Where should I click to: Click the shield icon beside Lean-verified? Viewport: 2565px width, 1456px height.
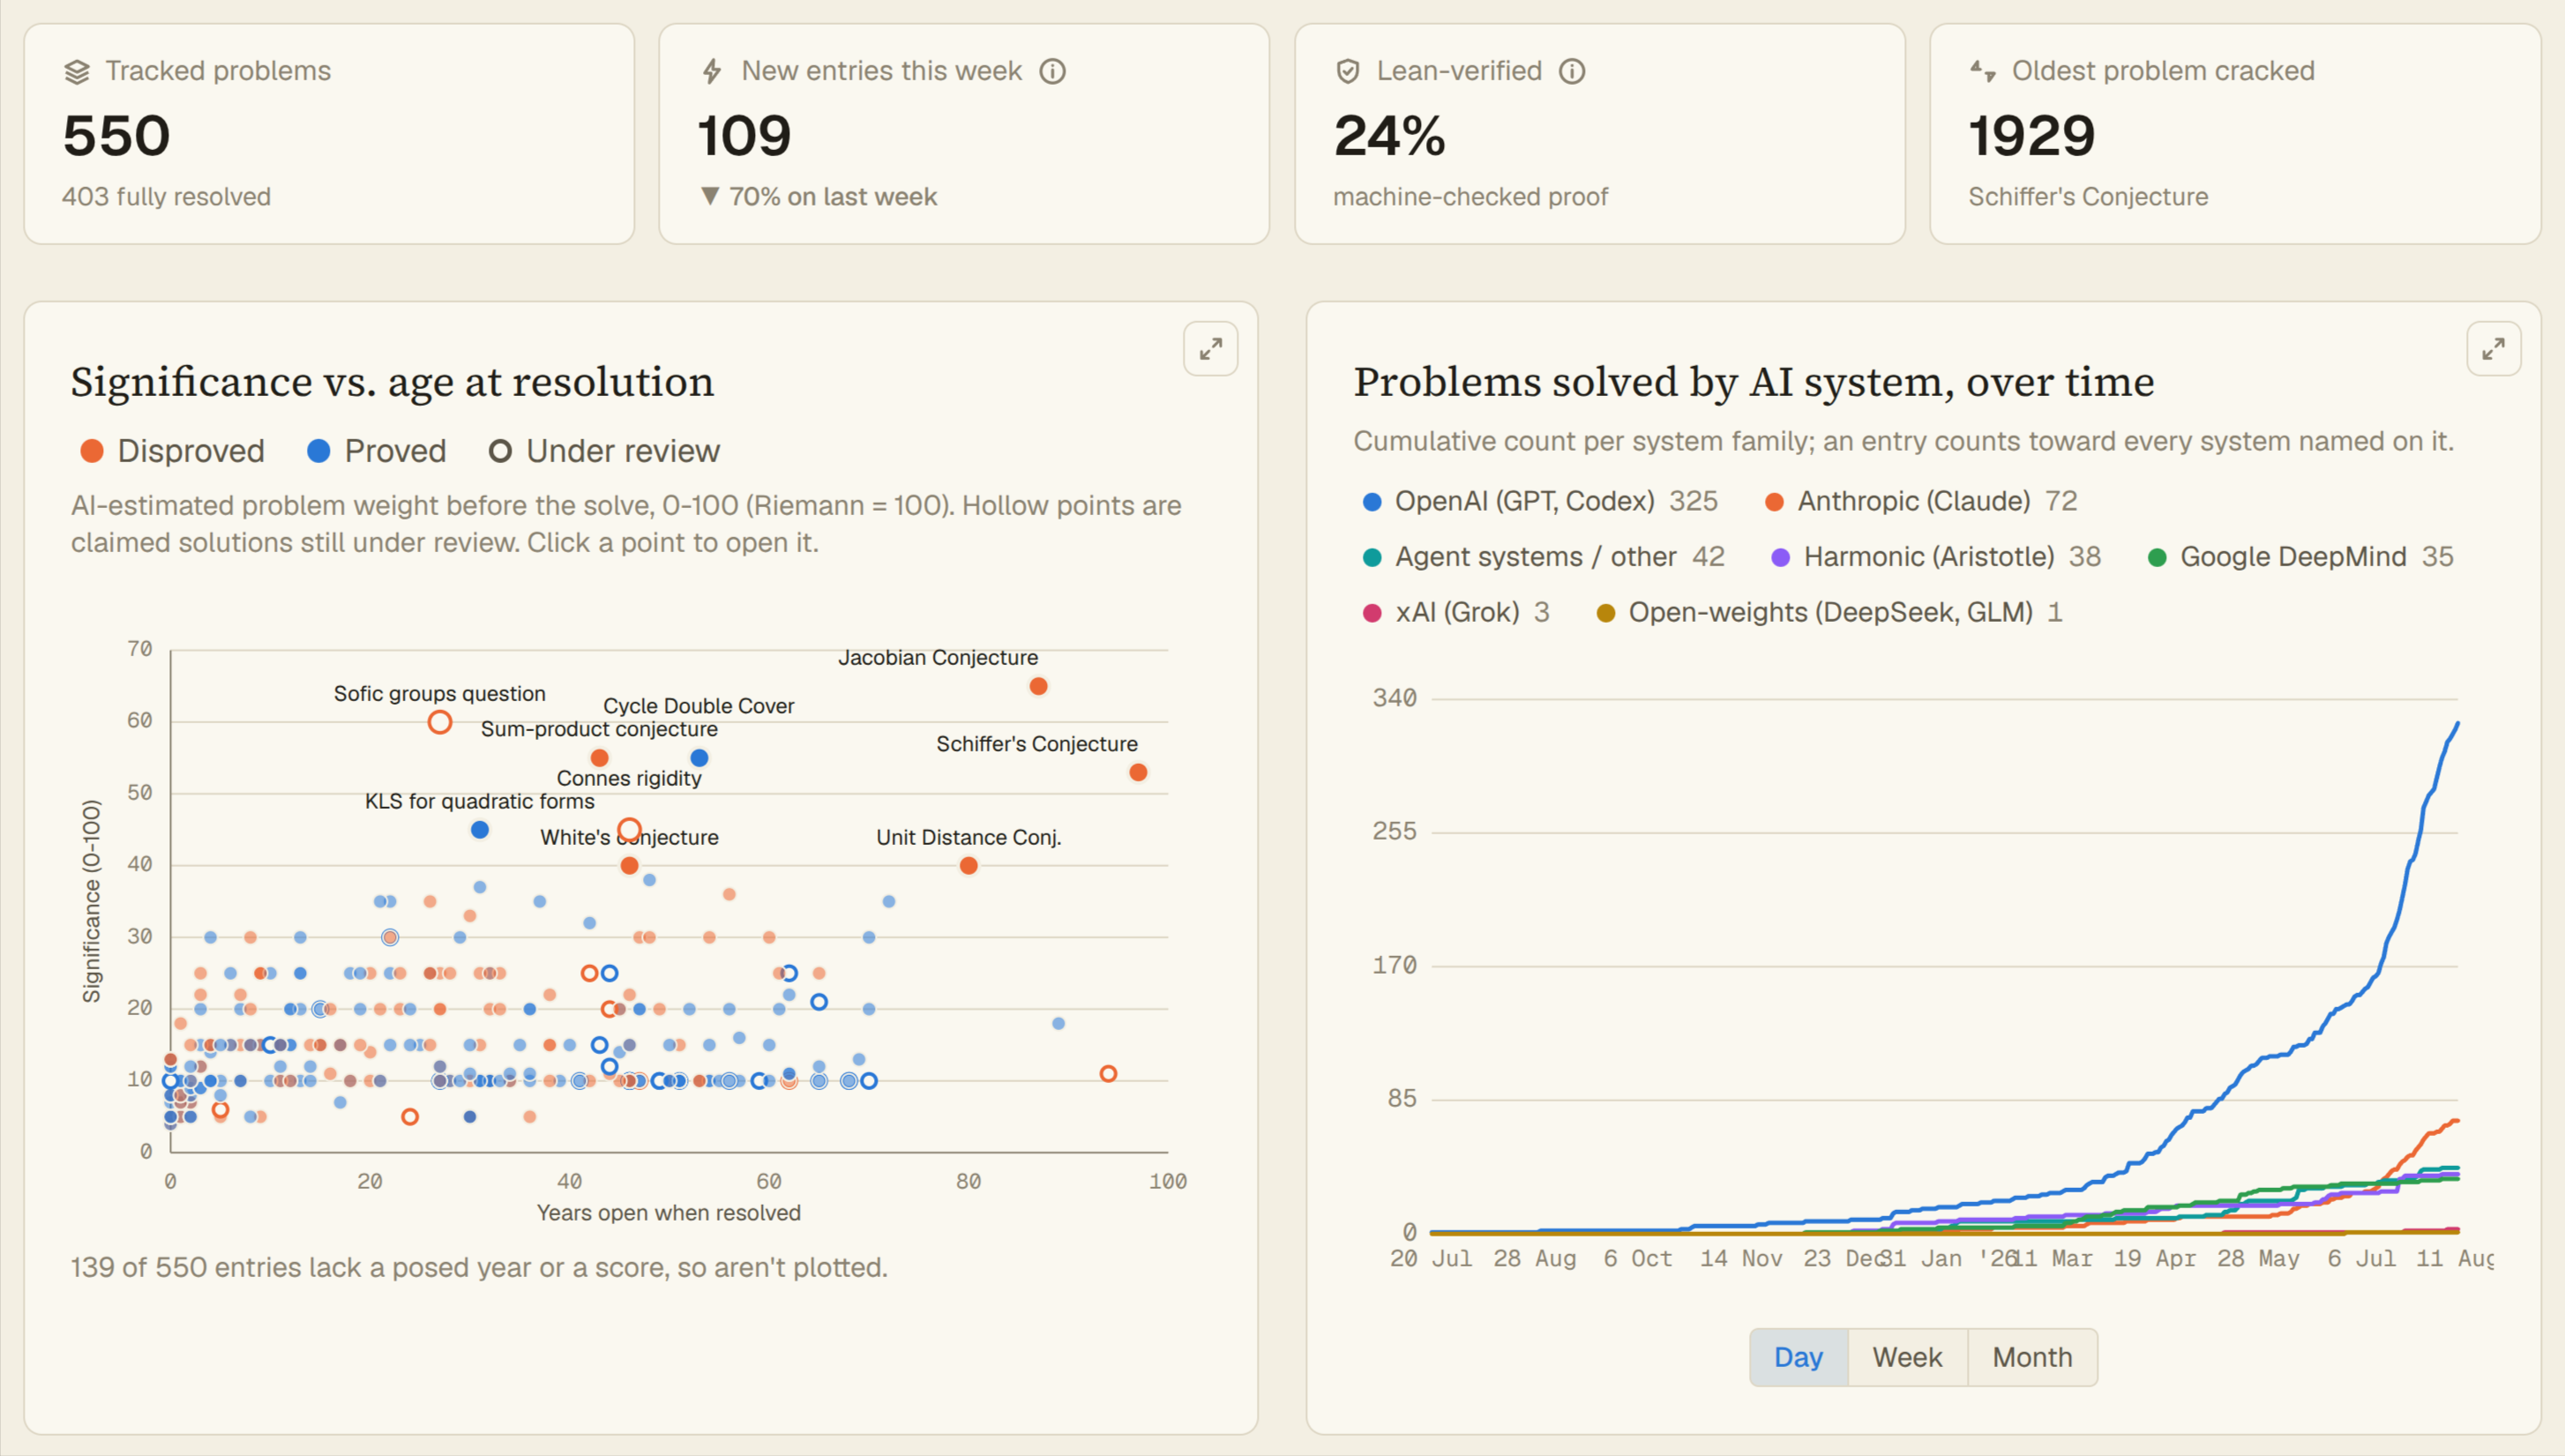[1348, 71]
